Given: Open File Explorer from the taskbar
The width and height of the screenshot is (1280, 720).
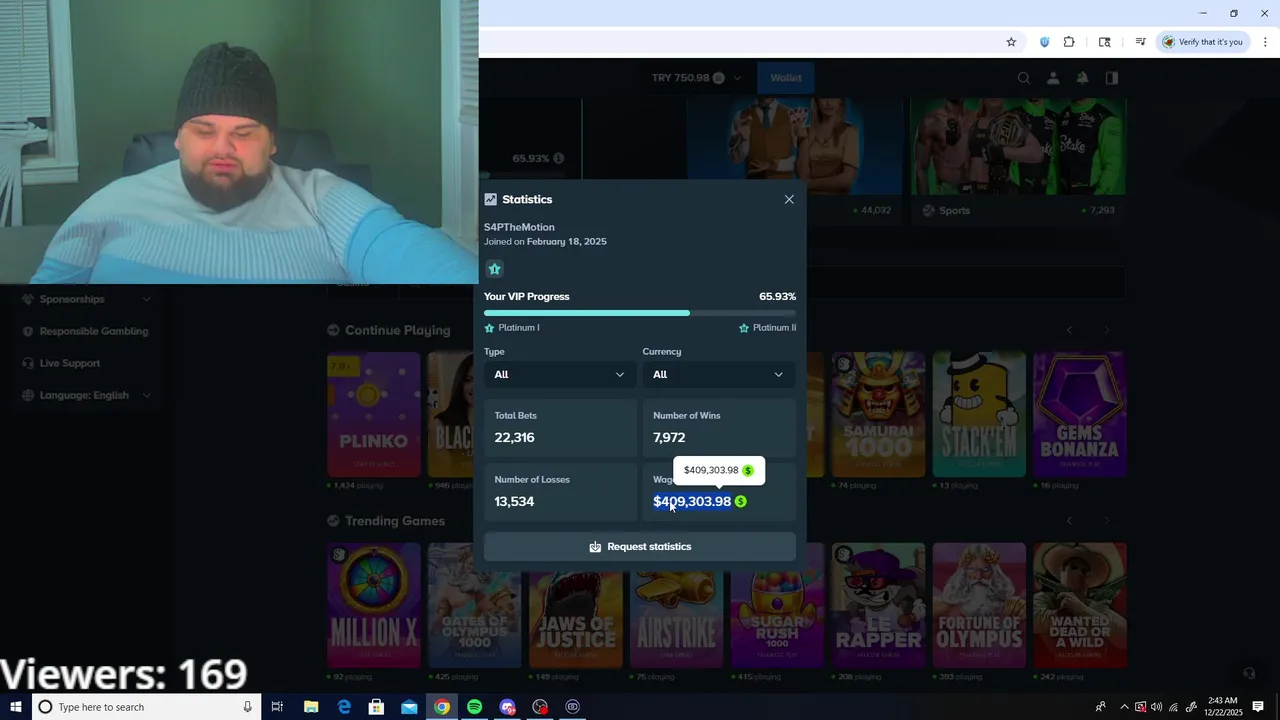Looking at the screenshot, I should click(311, 707).
